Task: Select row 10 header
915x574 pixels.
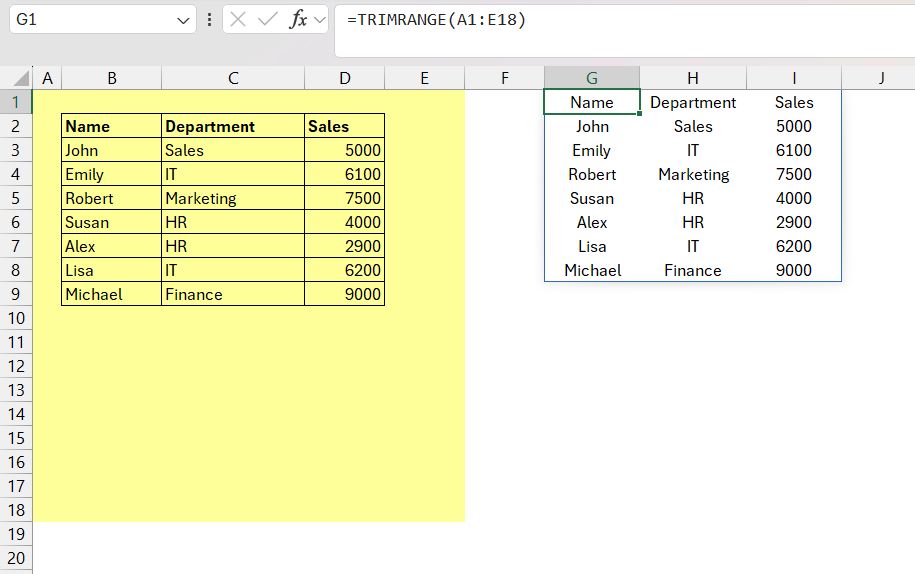Action: coord(16,318)
